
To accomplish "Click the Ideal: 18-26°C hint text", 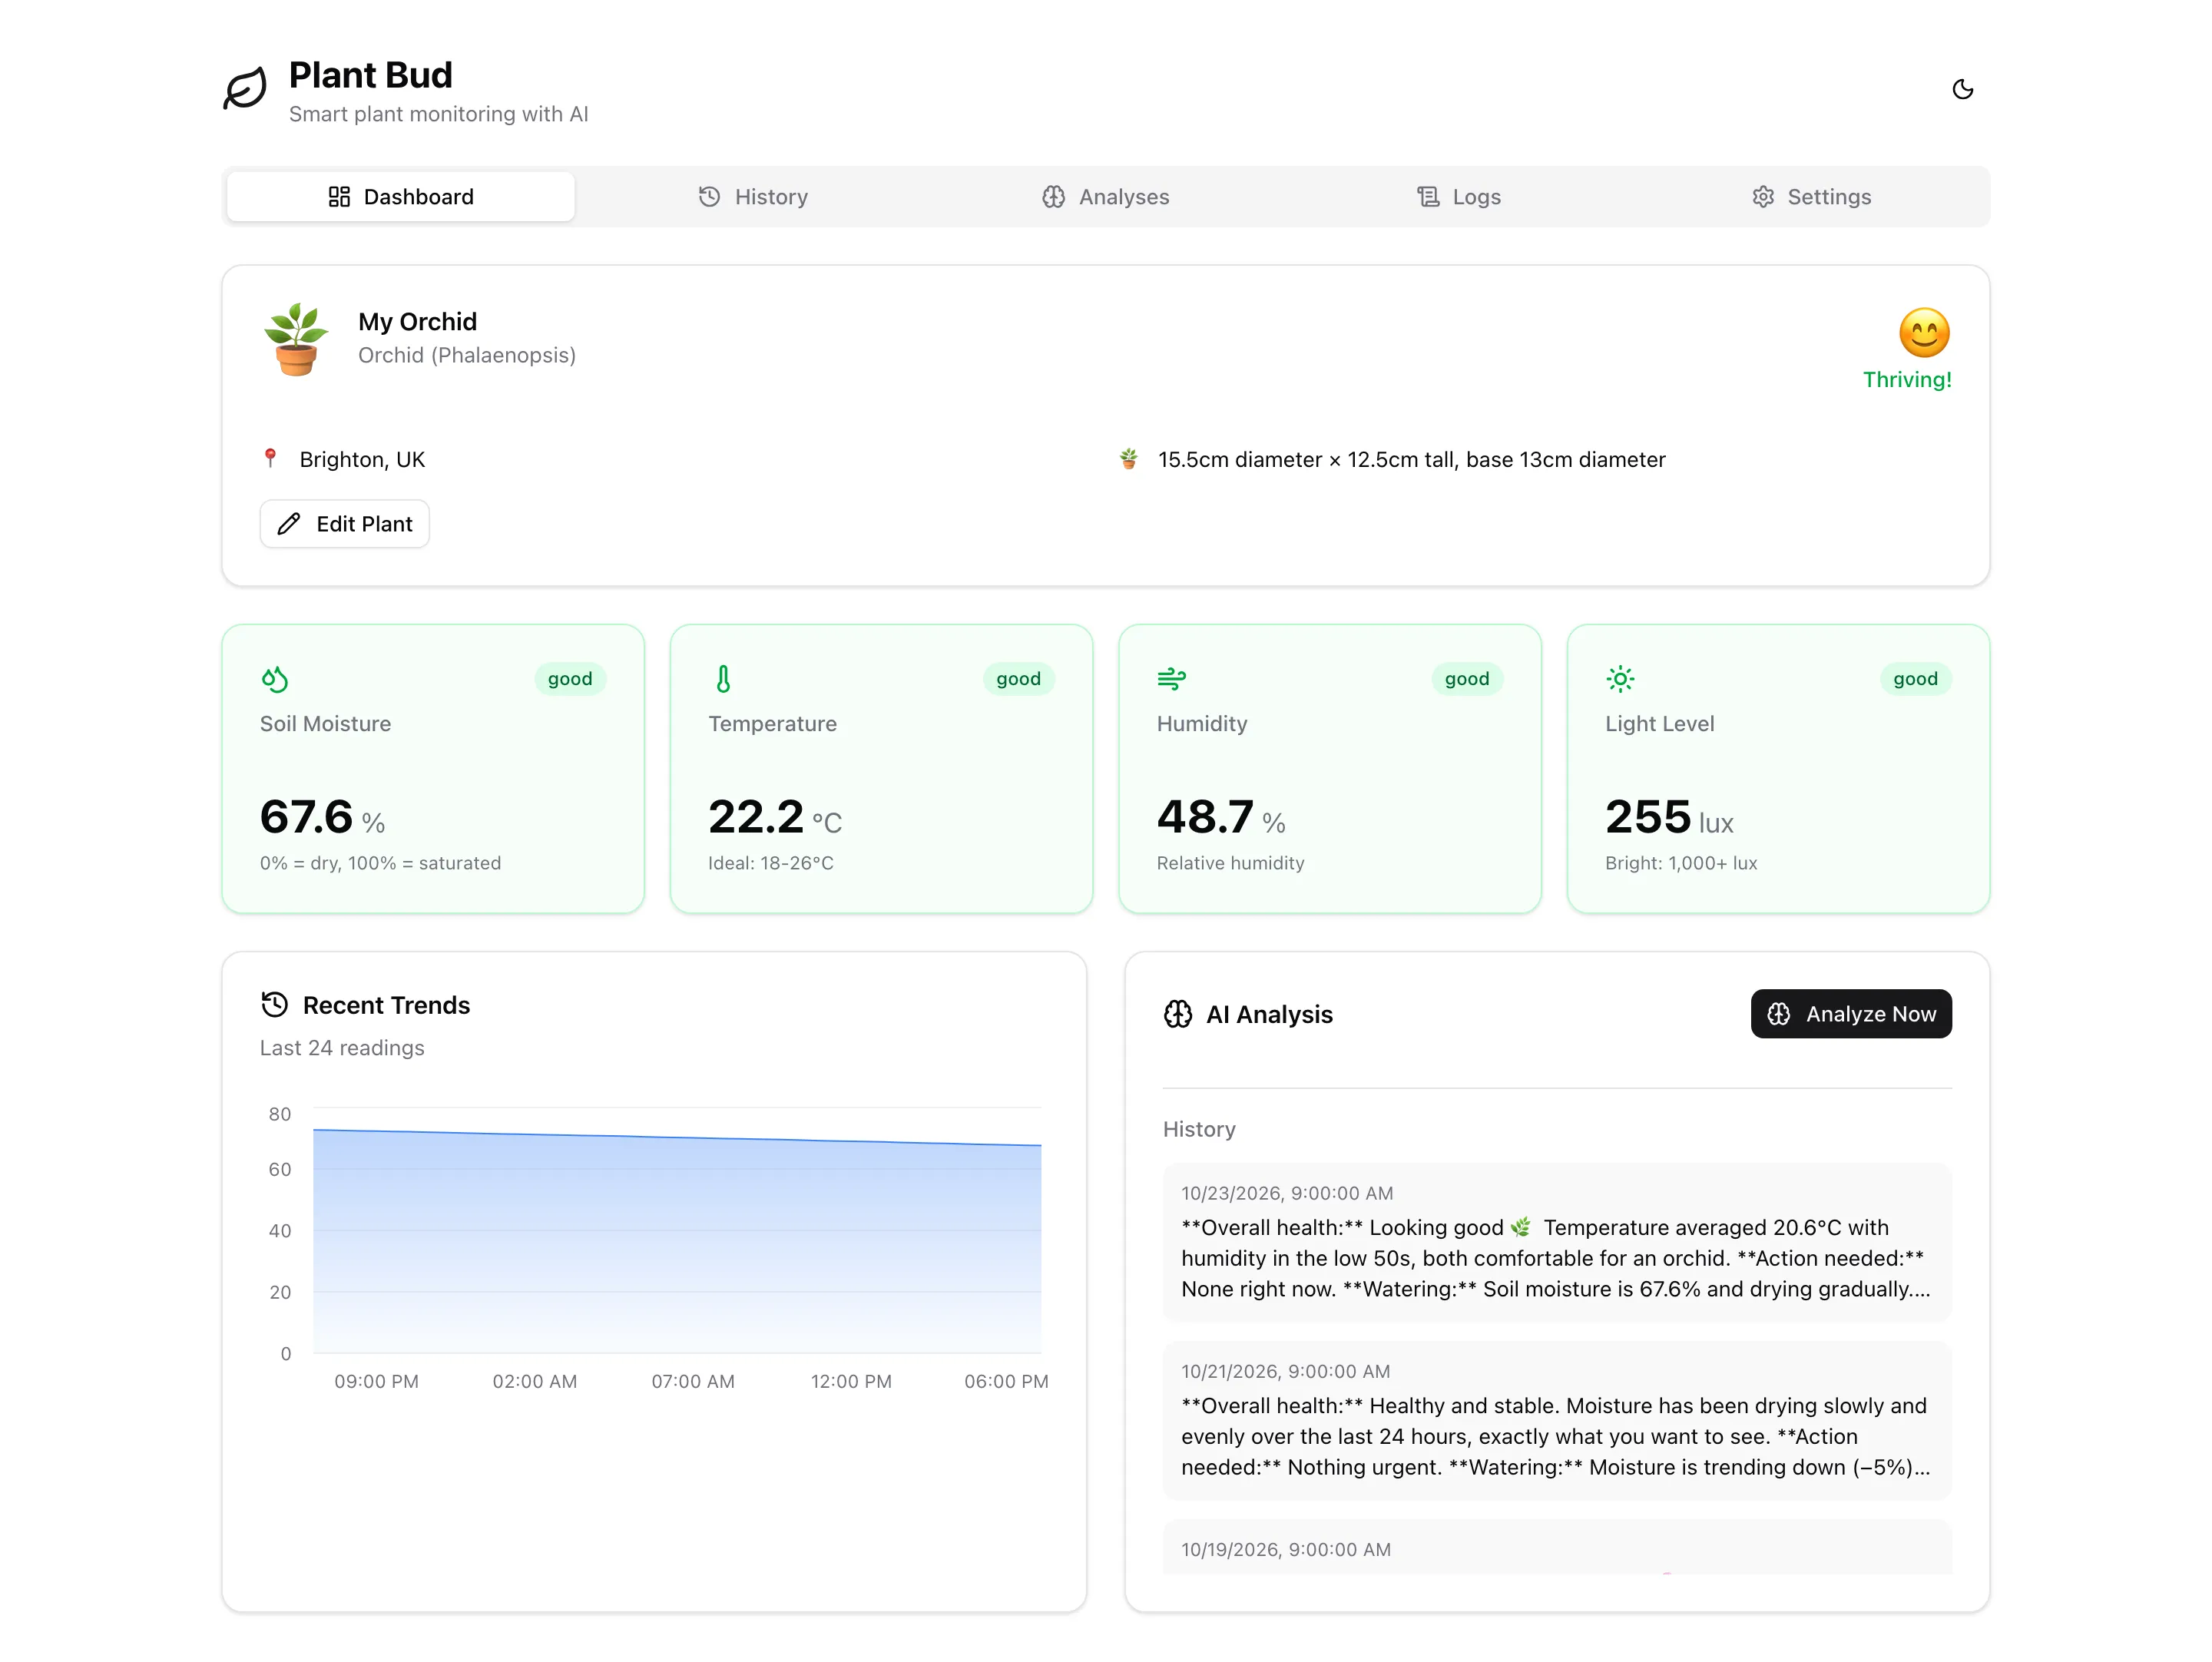I will tap(771, 863).
